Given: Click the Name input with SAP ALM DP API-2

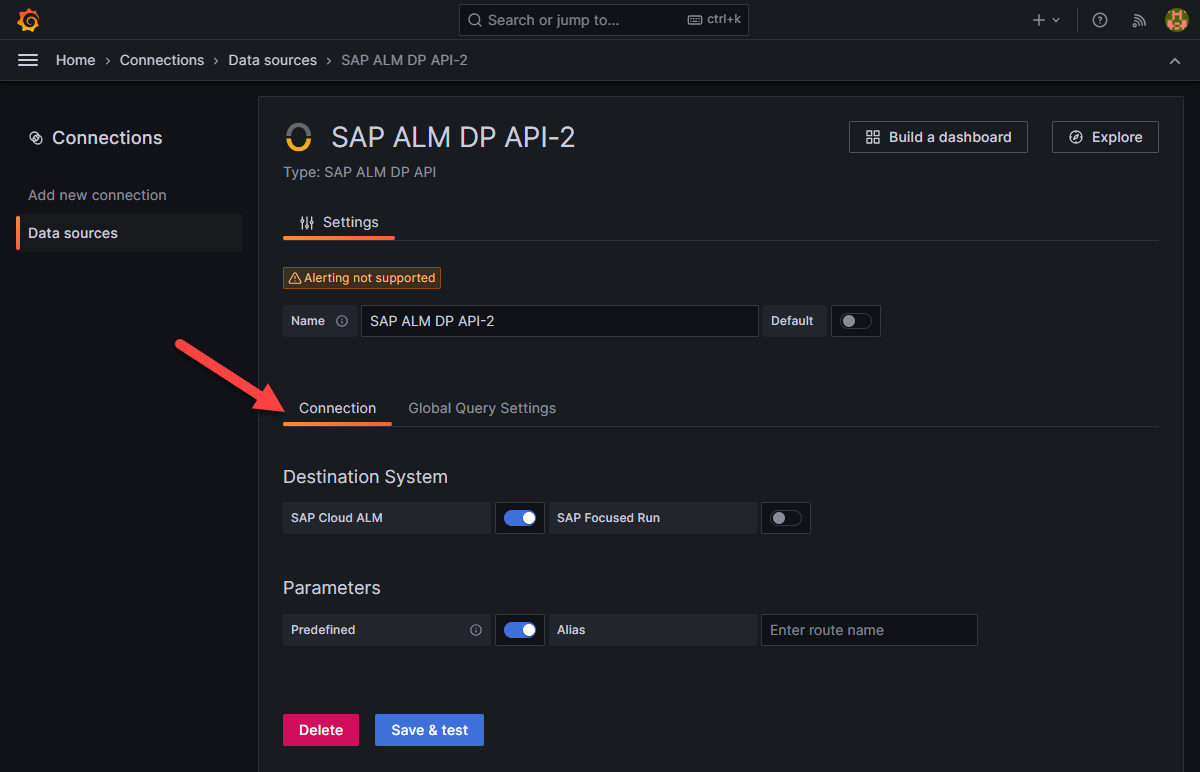Looking at the screenshot, I should pos(560,321).
